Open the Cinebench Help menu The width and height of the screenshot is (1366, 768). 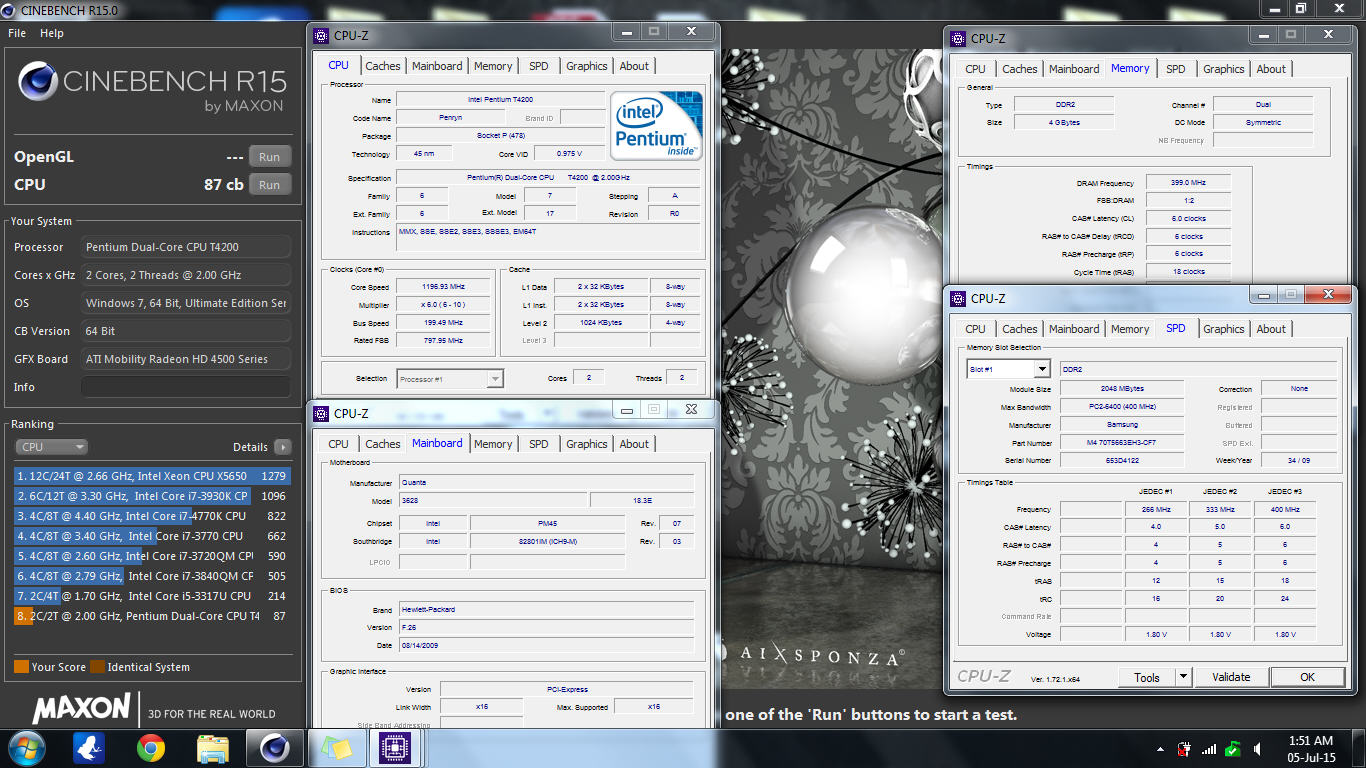click(52, 33)
